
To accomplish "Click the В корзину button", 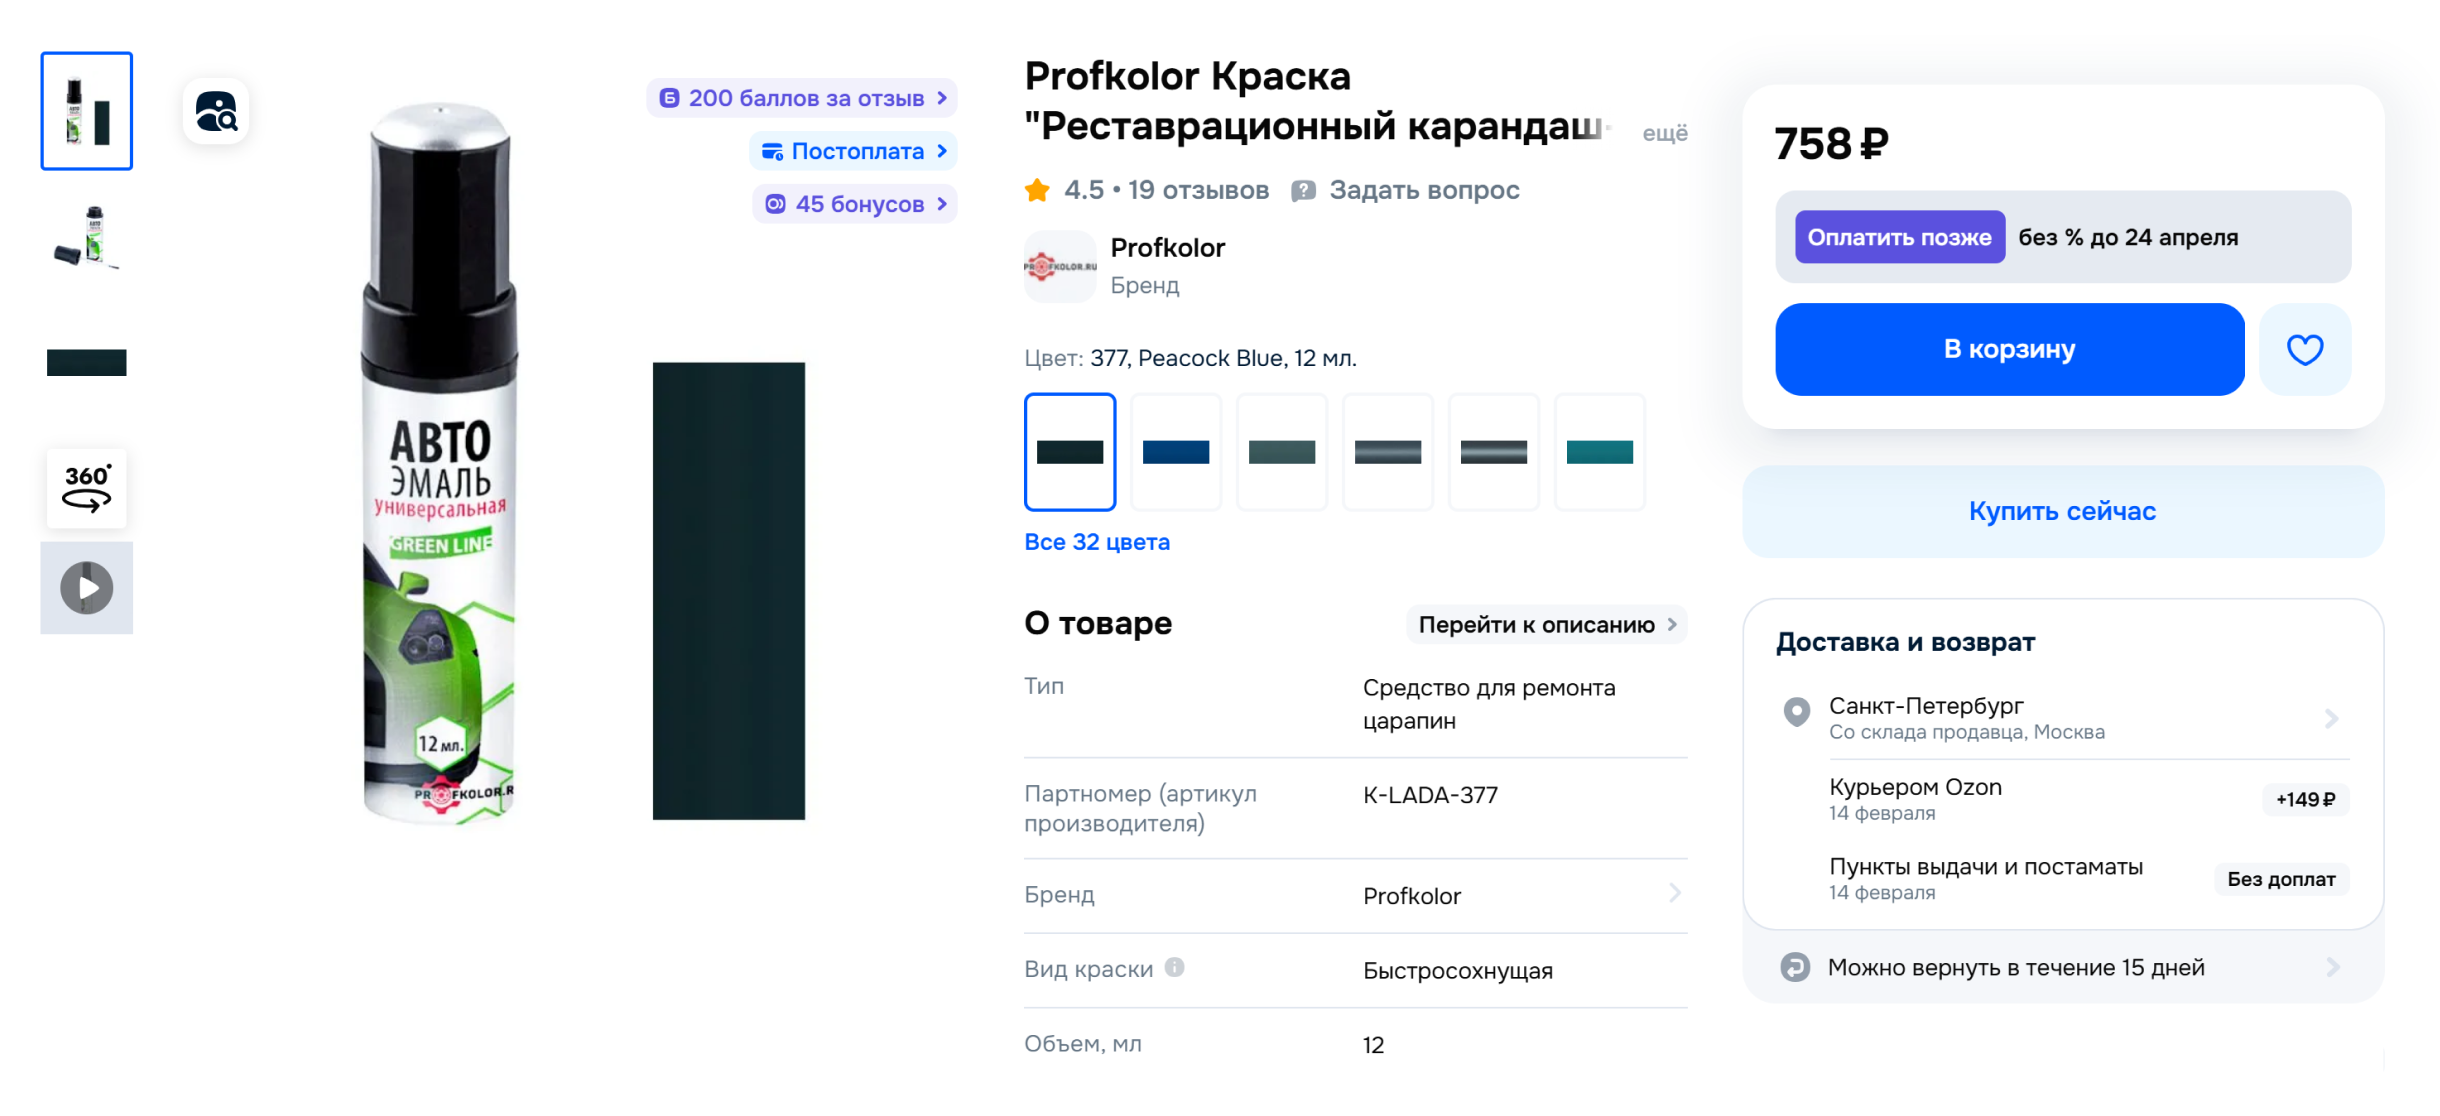I will pyautogui.click(x=2009, y=349).
